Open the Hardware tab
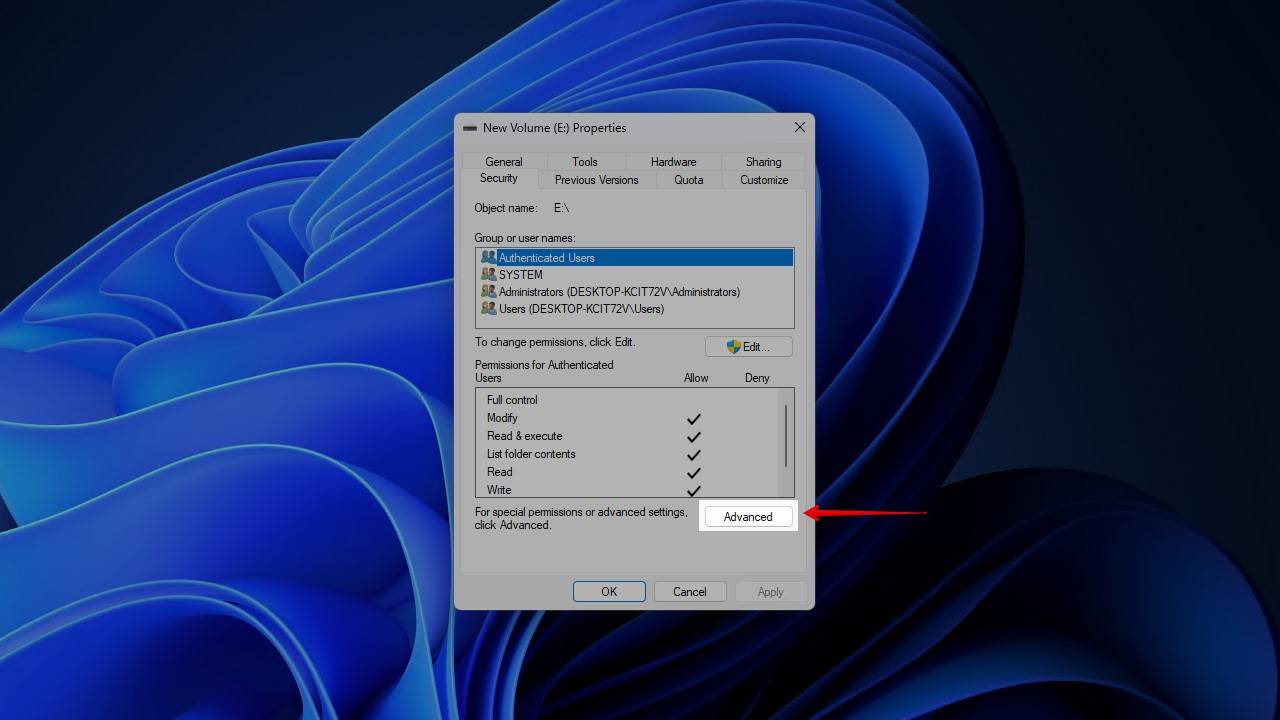 pyautogui.click(x=673, y=162)
